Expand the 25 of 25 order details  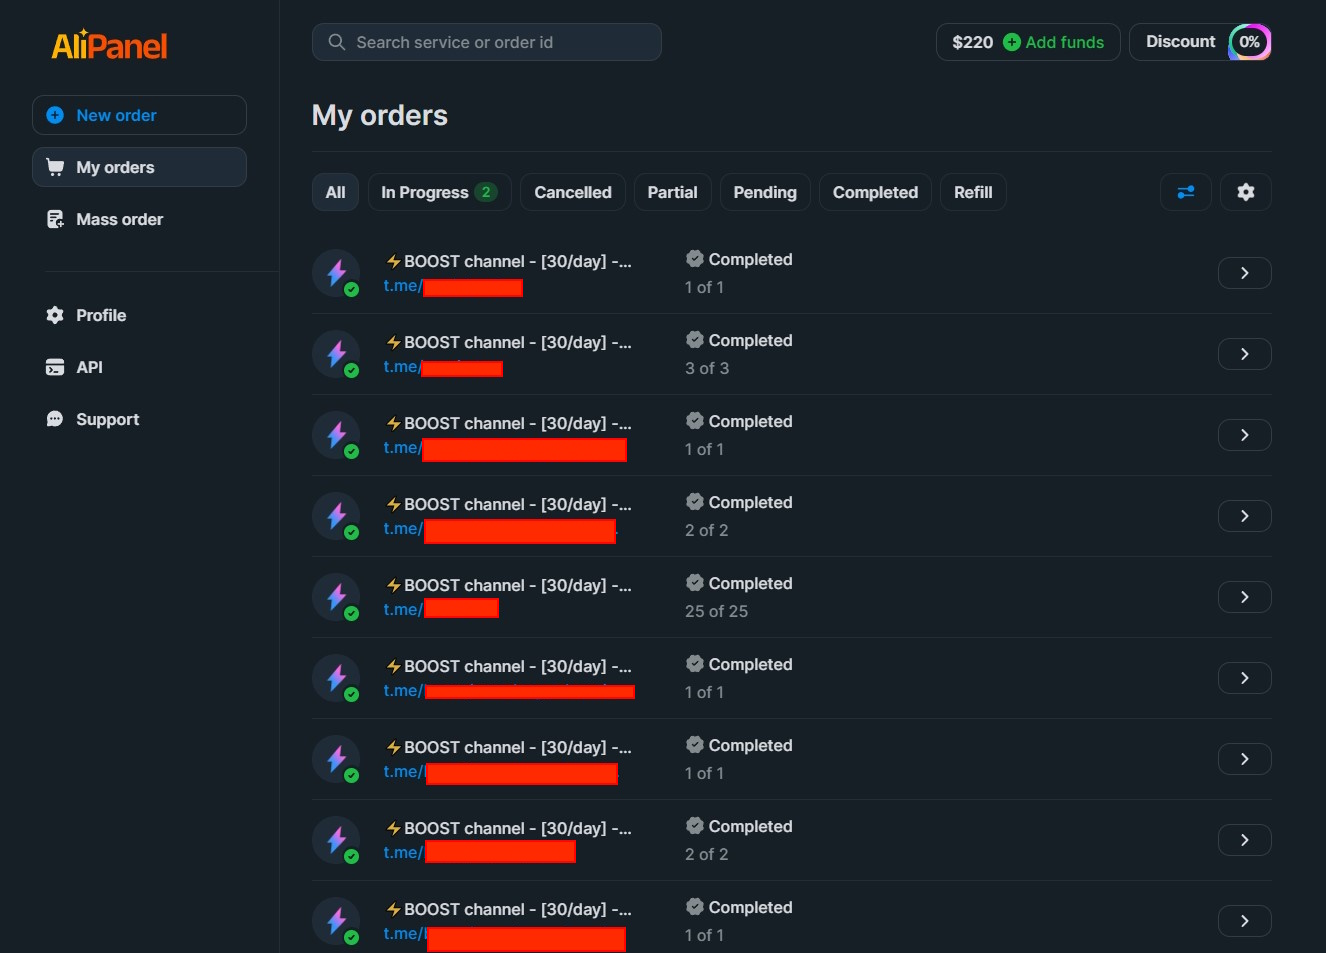pyautogui.click(x=1244, y=597)
